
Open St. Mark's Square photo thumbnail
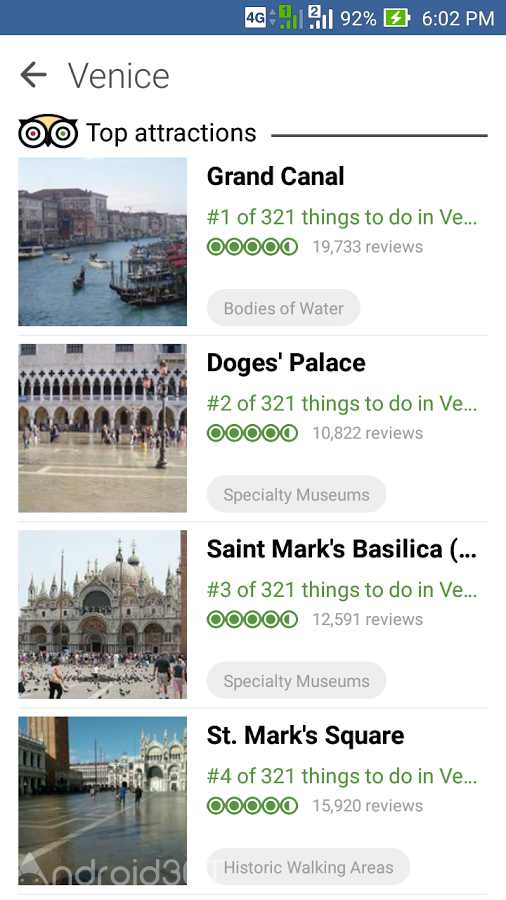(x=103, y=801)
